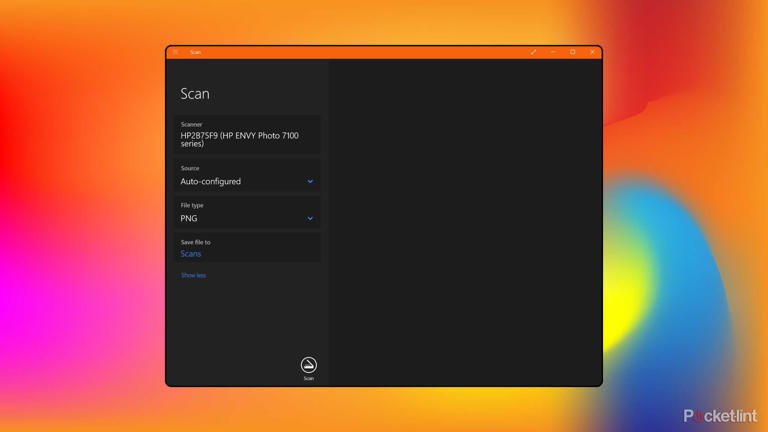The image size is (768, 432).
Task: Select the HP ENVY Photo 7100 scanner field
Action: coord(248,135)
